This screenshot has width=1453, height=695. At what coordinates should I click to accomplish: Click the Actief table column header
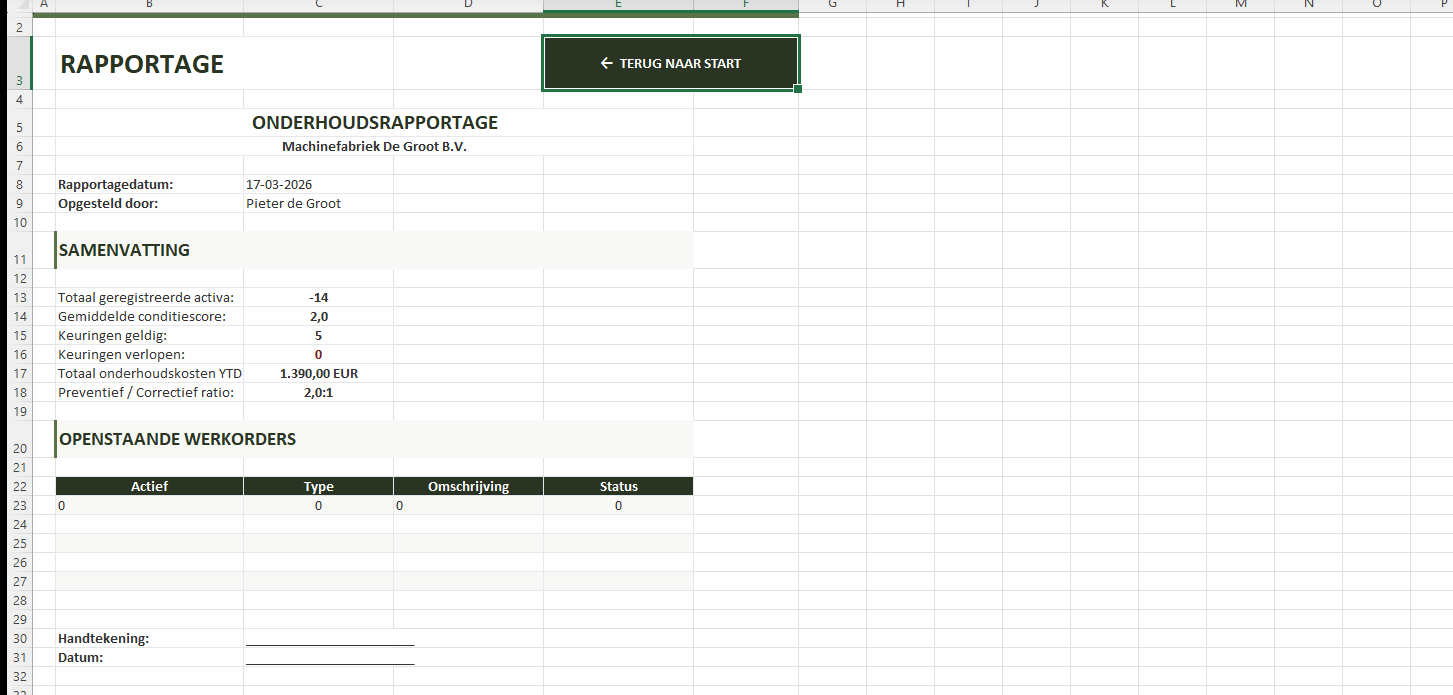click(x=149, y=486)
